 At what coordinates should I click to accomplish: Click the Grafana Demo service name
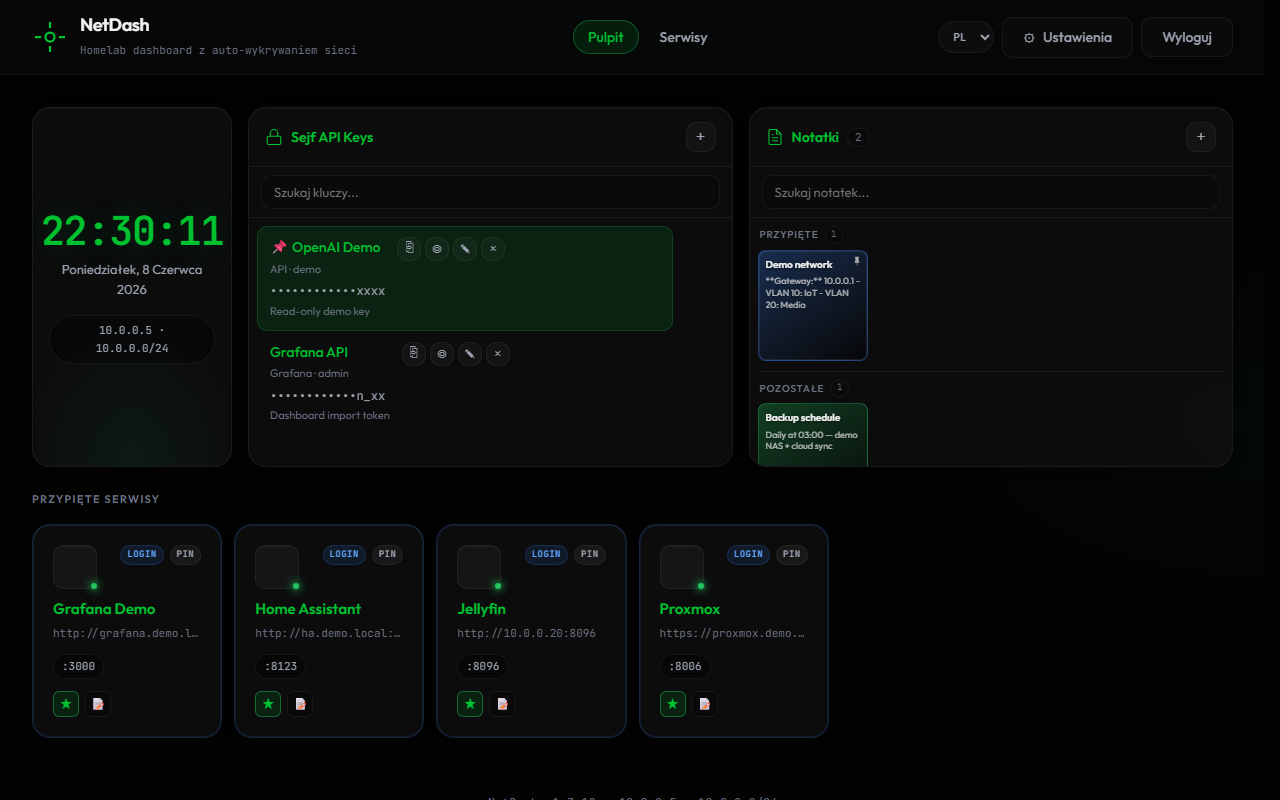coord(104,609)
